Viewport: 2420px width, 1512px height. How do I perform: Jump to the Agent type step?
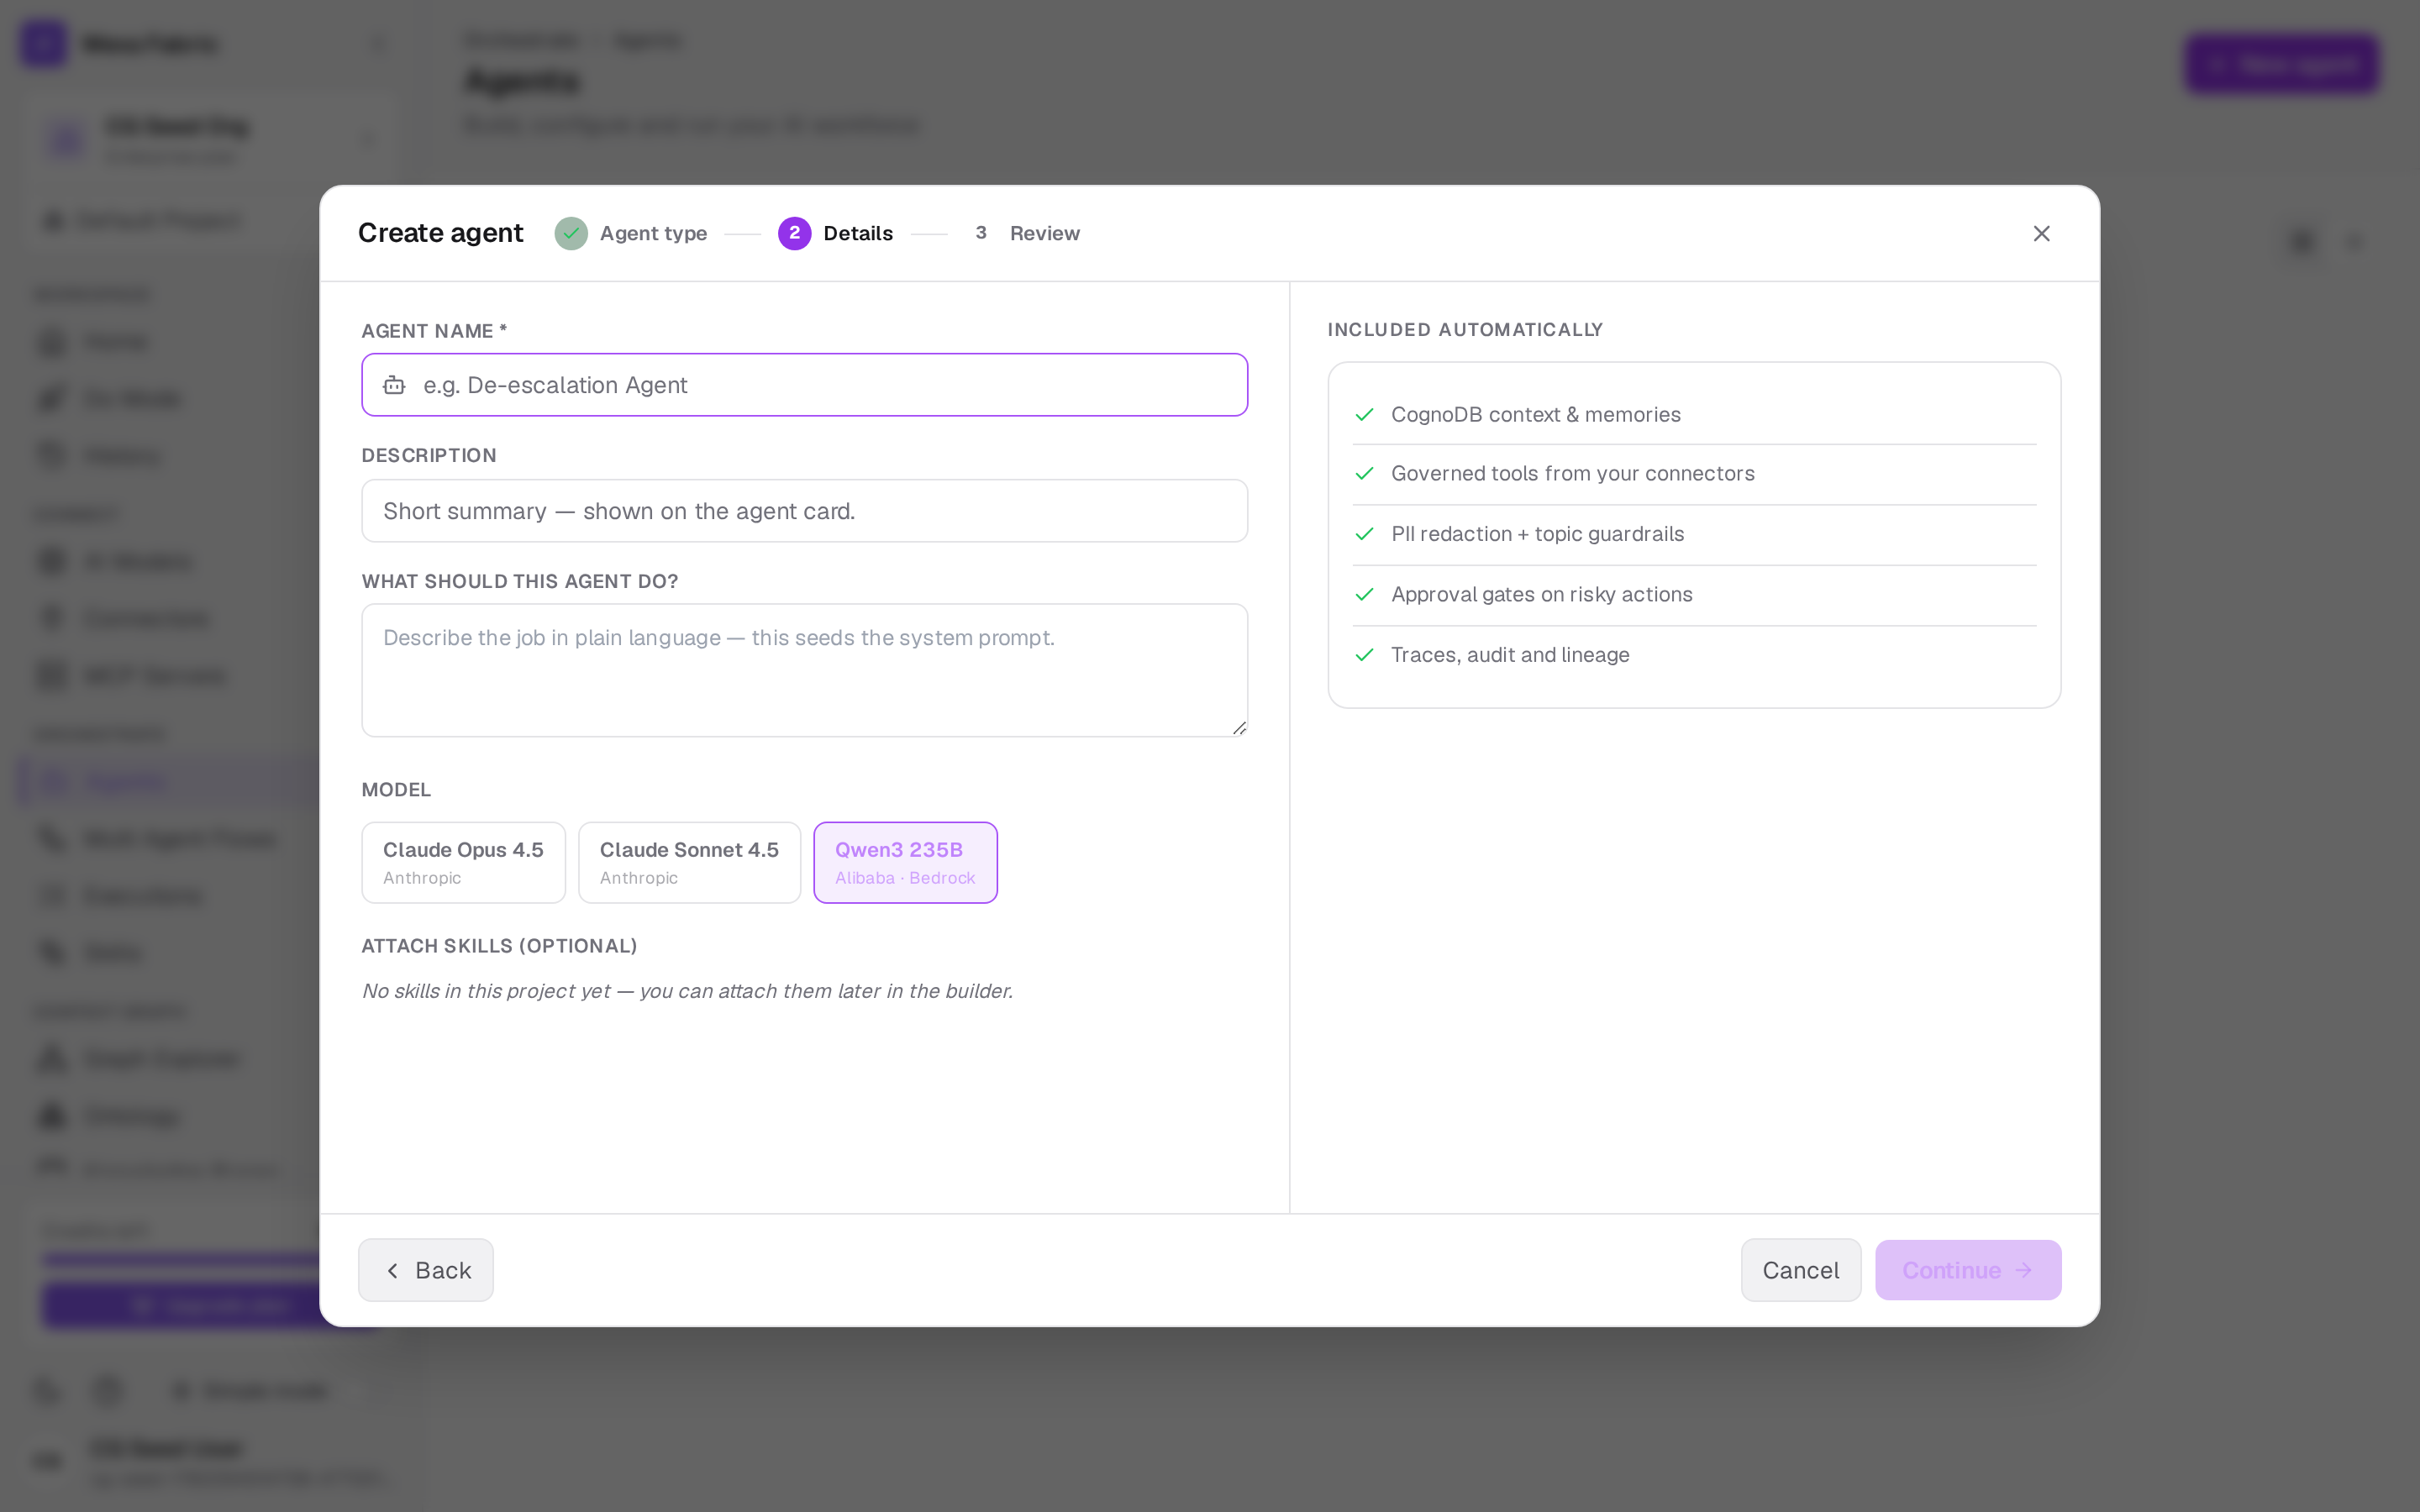coord(631,233)
